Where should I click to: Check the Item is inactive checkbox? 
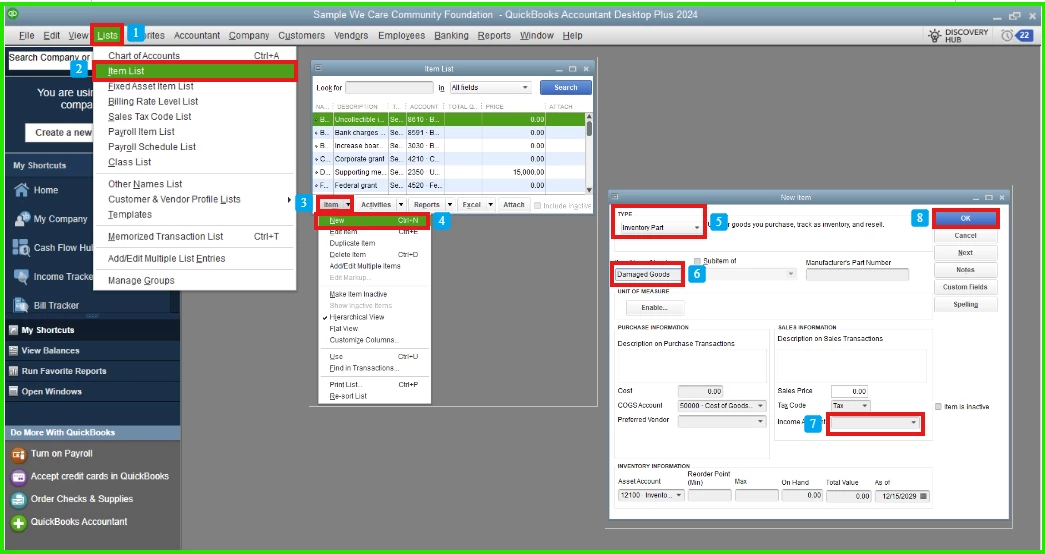point(938,407)
